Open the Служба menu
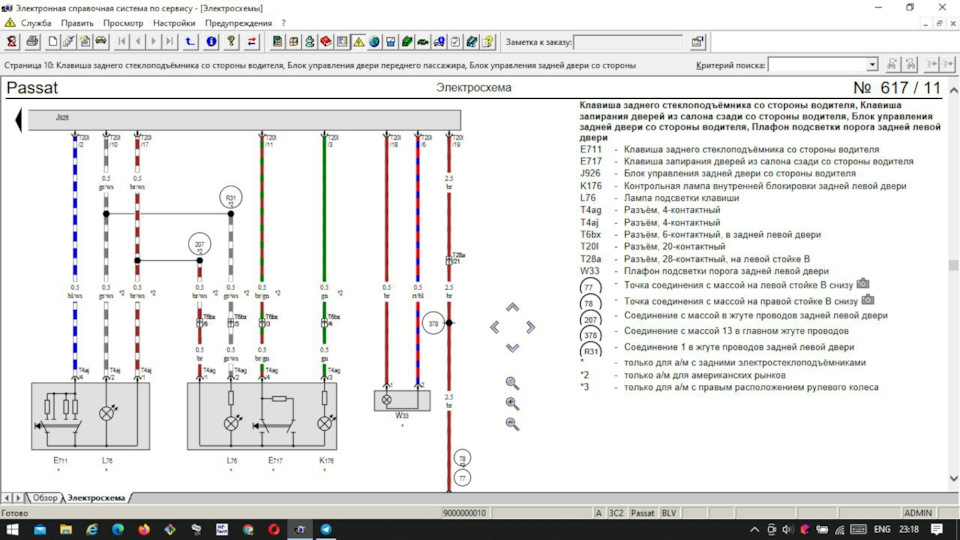The height and width of the screenshot is (540, 960). [x=36, y=23]
